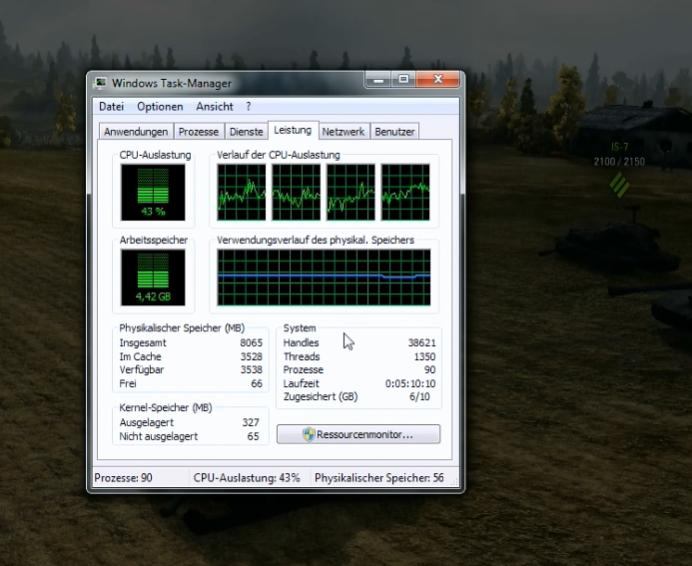Minimize the Task-Manager window
The height and width of the screenshot is (566, 692).
coord(378,80)
